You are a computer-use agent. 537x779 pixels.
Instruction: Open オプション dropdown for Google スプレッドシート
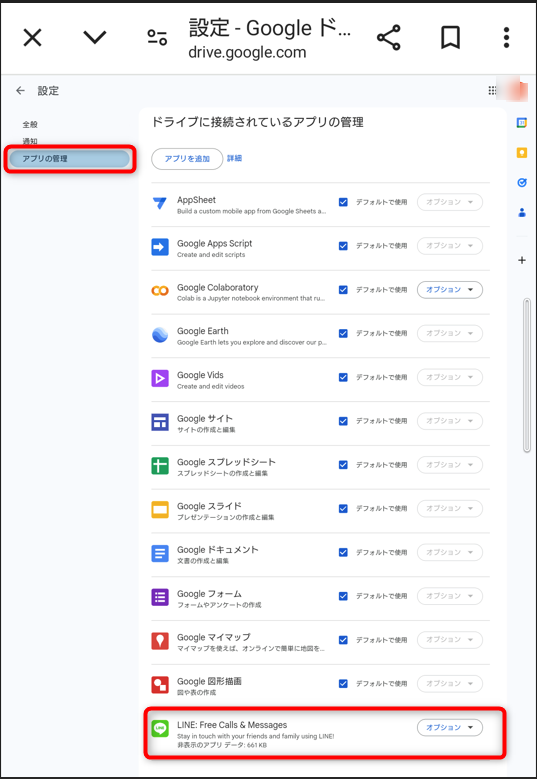coord(450,465)
